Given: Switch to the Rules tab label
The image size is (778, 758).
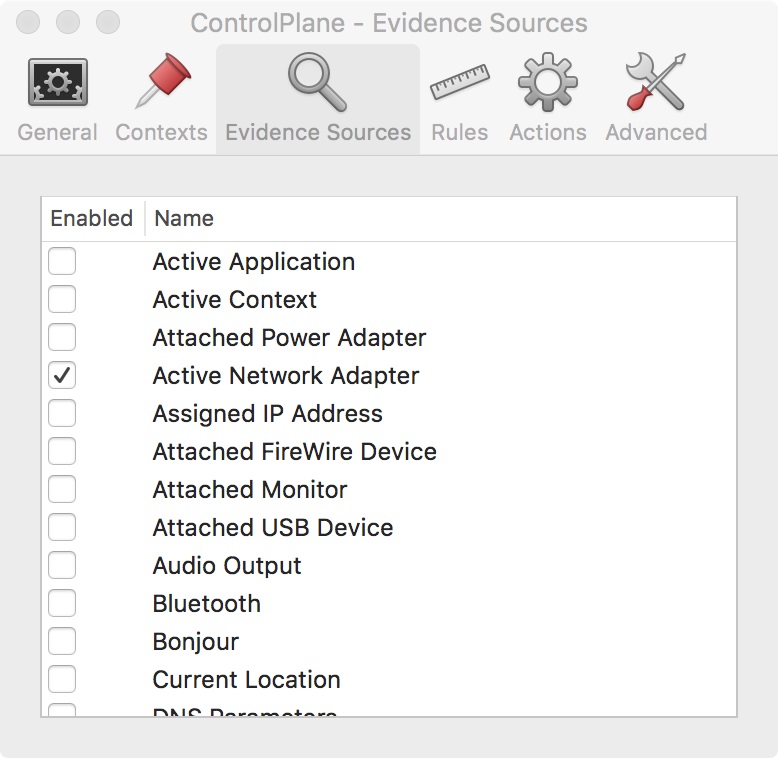Looking at the screenshot, I should coord(459,132).
